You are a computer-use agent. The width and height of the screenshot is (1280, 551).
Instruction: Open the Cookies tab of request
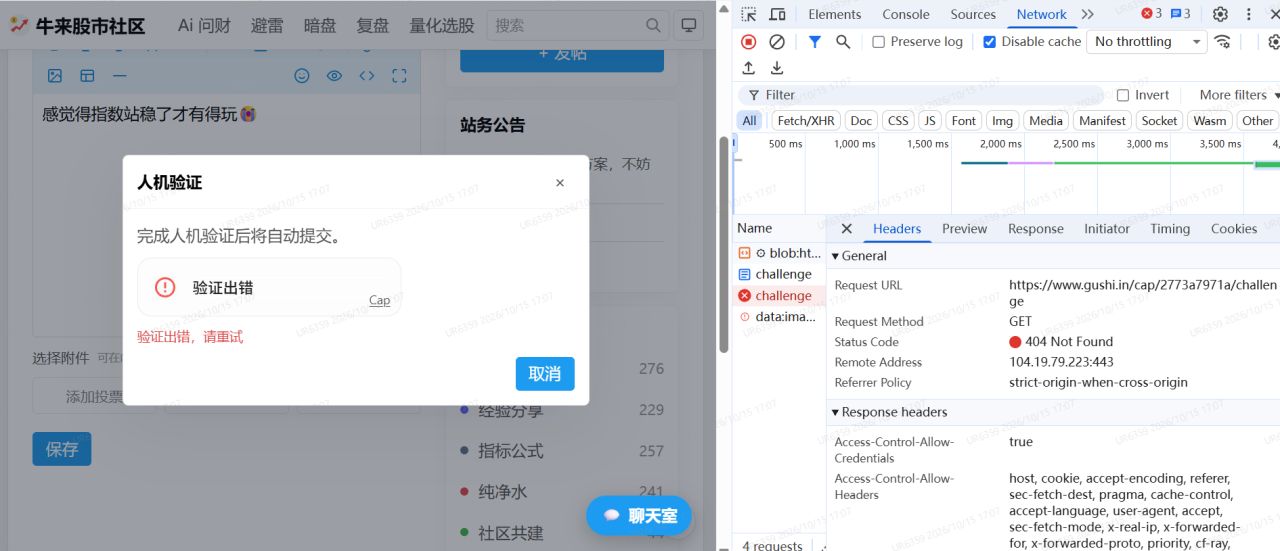(1234, 229)
